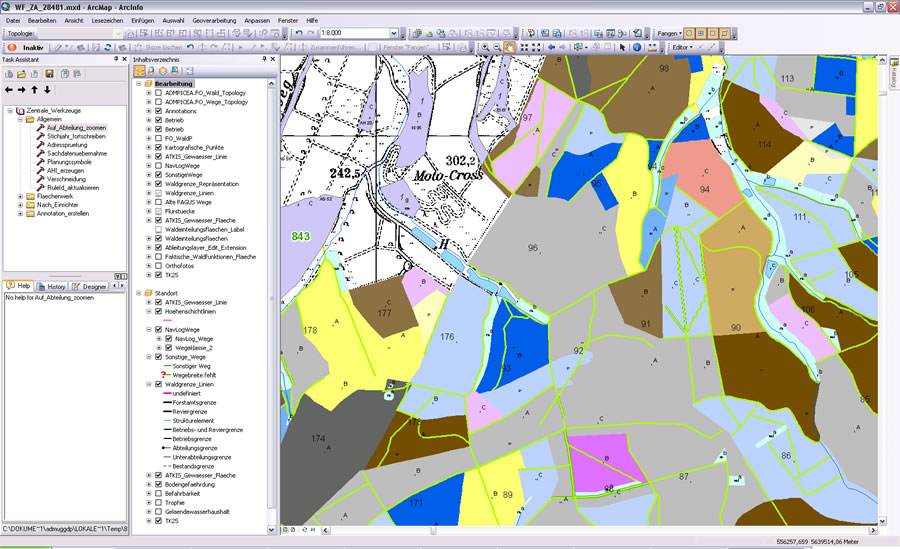900x549 pixels.
Task: Uncheck the Annotations layer
Action: [x=158, y=111]
